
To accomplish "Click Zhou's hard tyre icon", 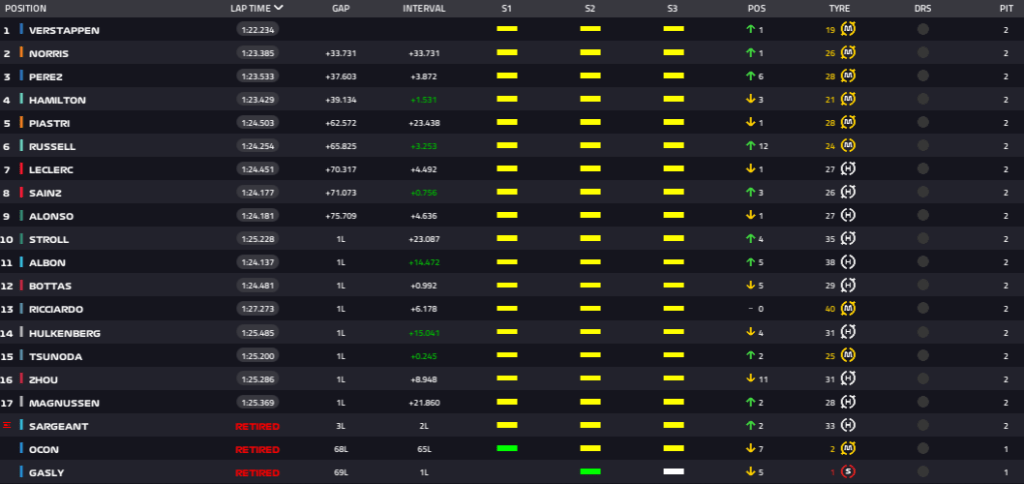I will [848, 379].
